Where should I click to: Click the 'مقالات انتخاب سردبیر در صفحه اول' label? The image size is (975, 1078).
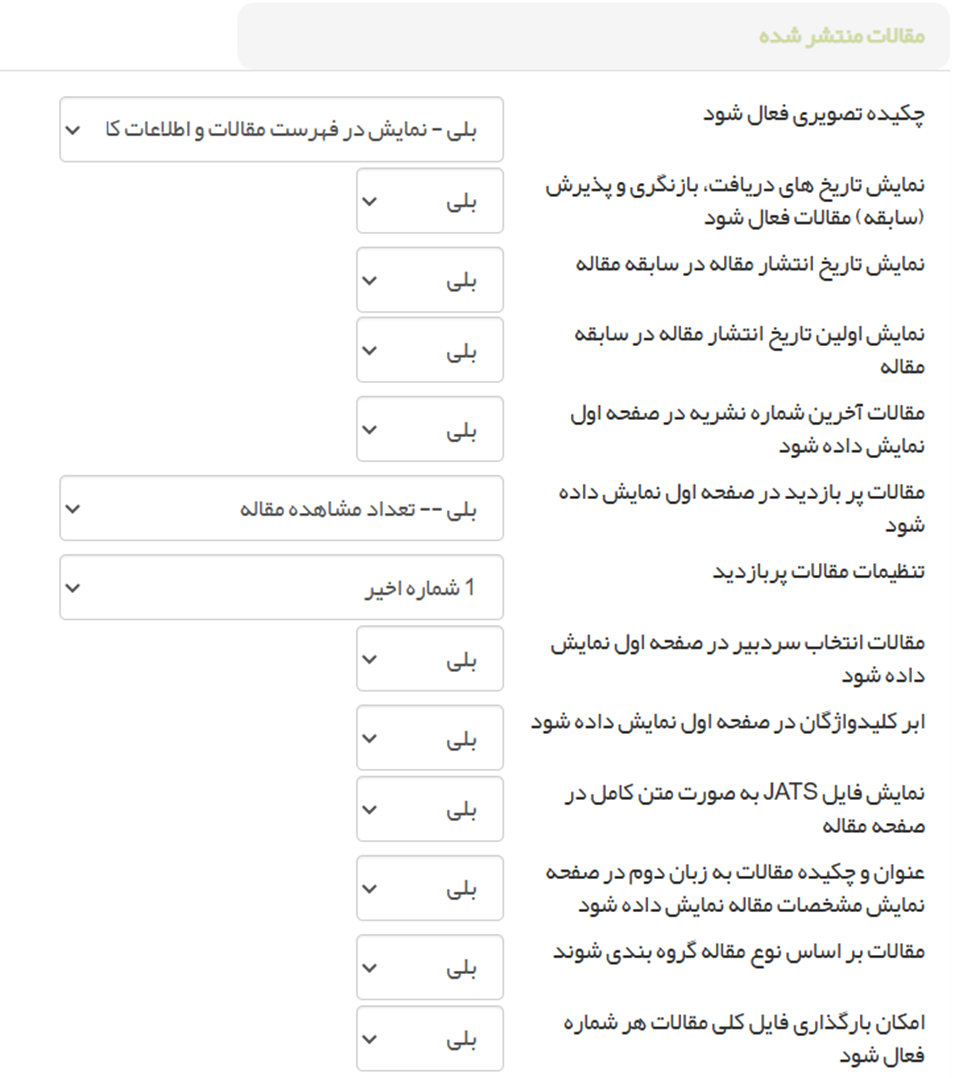click(x=740, y=659)
